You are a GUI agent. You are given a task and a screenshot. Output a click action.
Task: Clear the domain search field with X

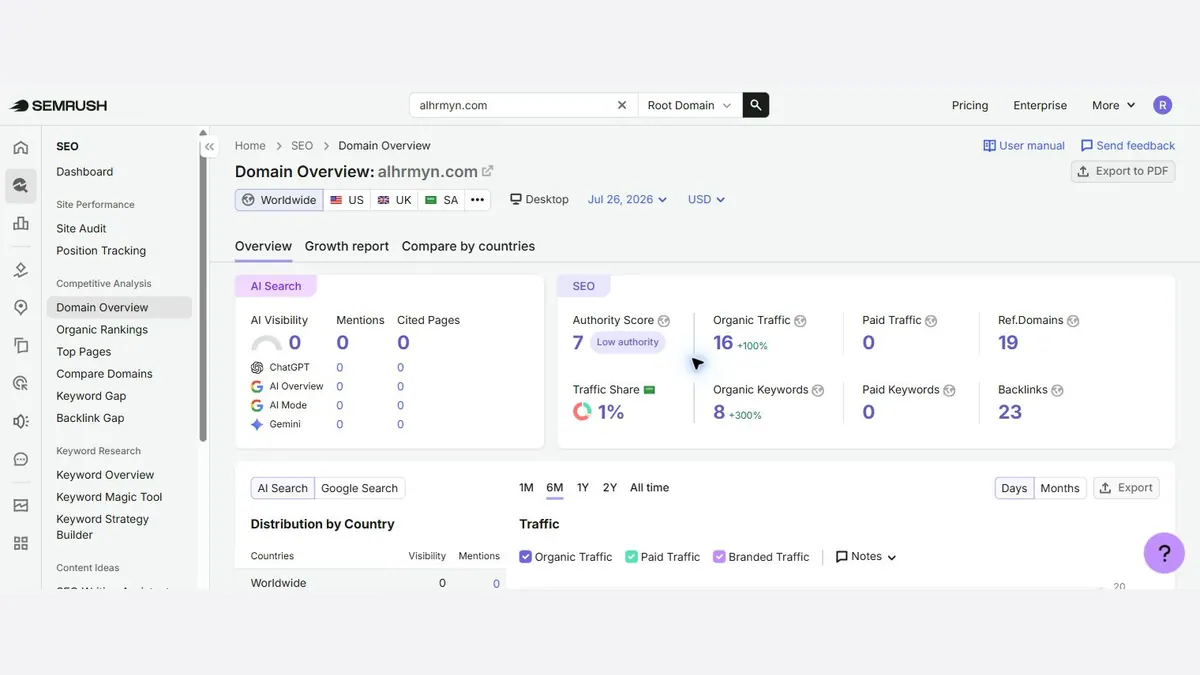tap(622, 105)
